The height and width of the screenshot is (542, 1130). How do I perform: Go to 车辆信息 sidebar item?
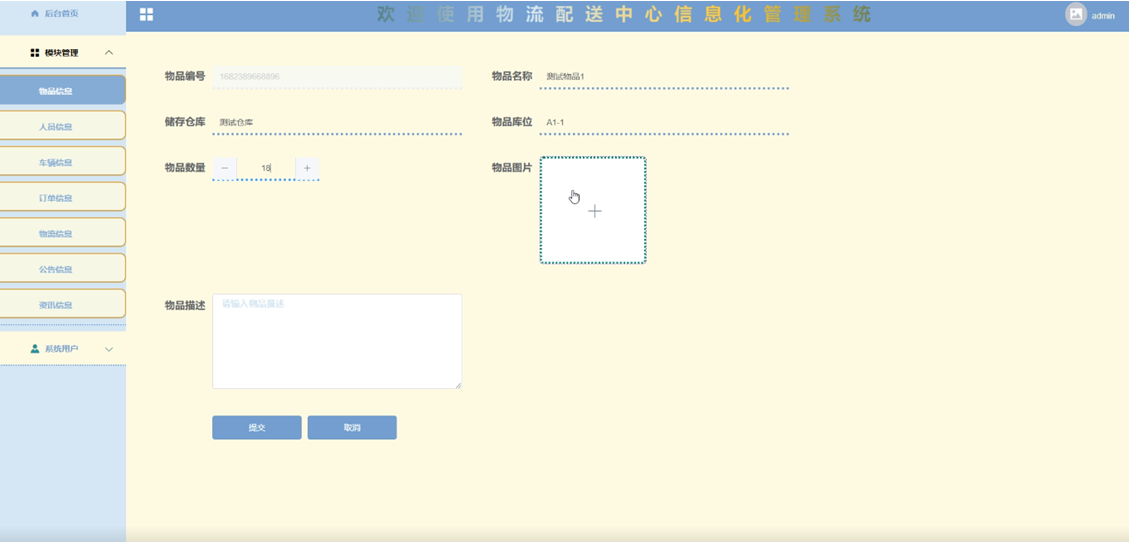click(63, 162)
